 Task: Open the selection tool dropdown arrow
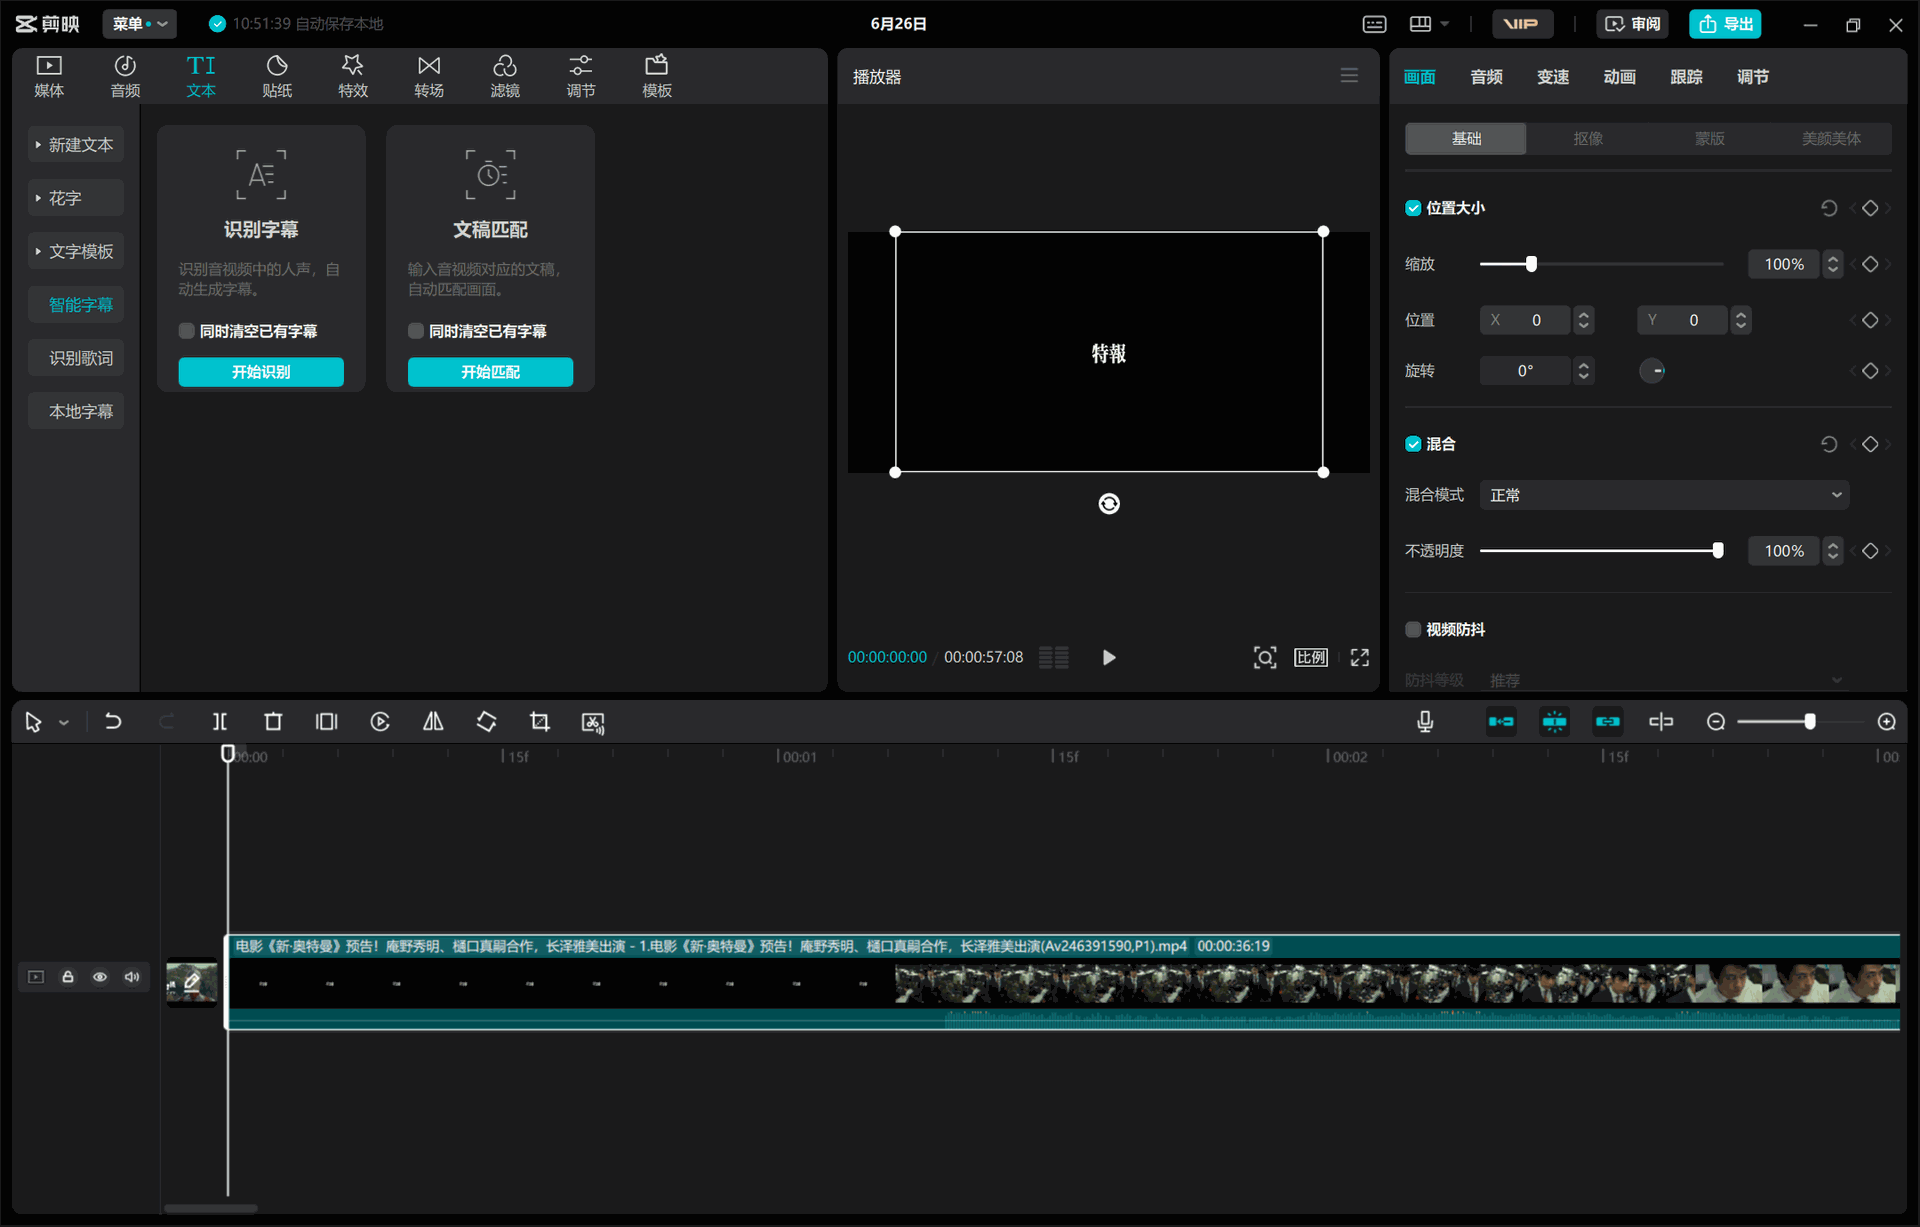64,722
